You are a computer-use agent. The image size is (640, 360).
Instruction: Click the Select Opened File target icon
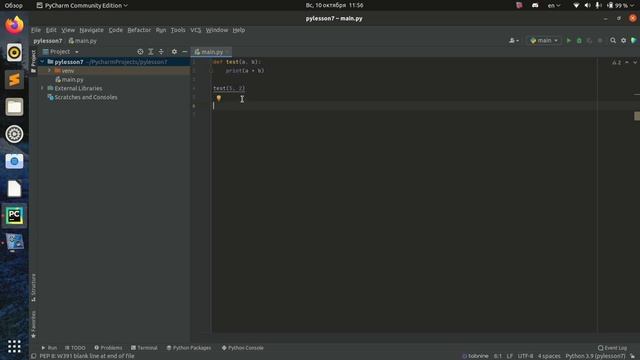pos(140,52)
